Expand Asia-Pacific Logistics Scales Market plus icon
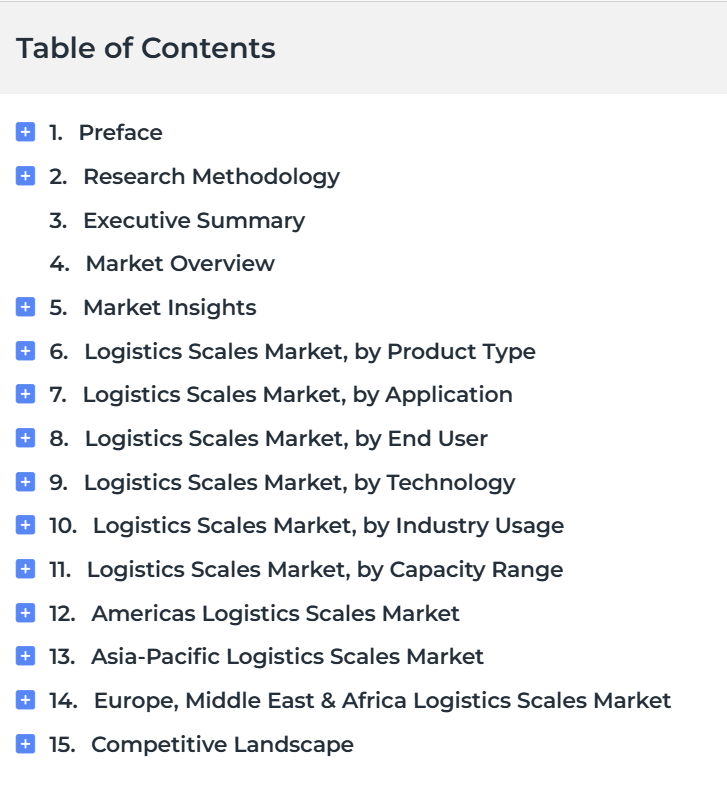Image resolution: width=727 pixels, height=786 pixels. tap(25, 656)
